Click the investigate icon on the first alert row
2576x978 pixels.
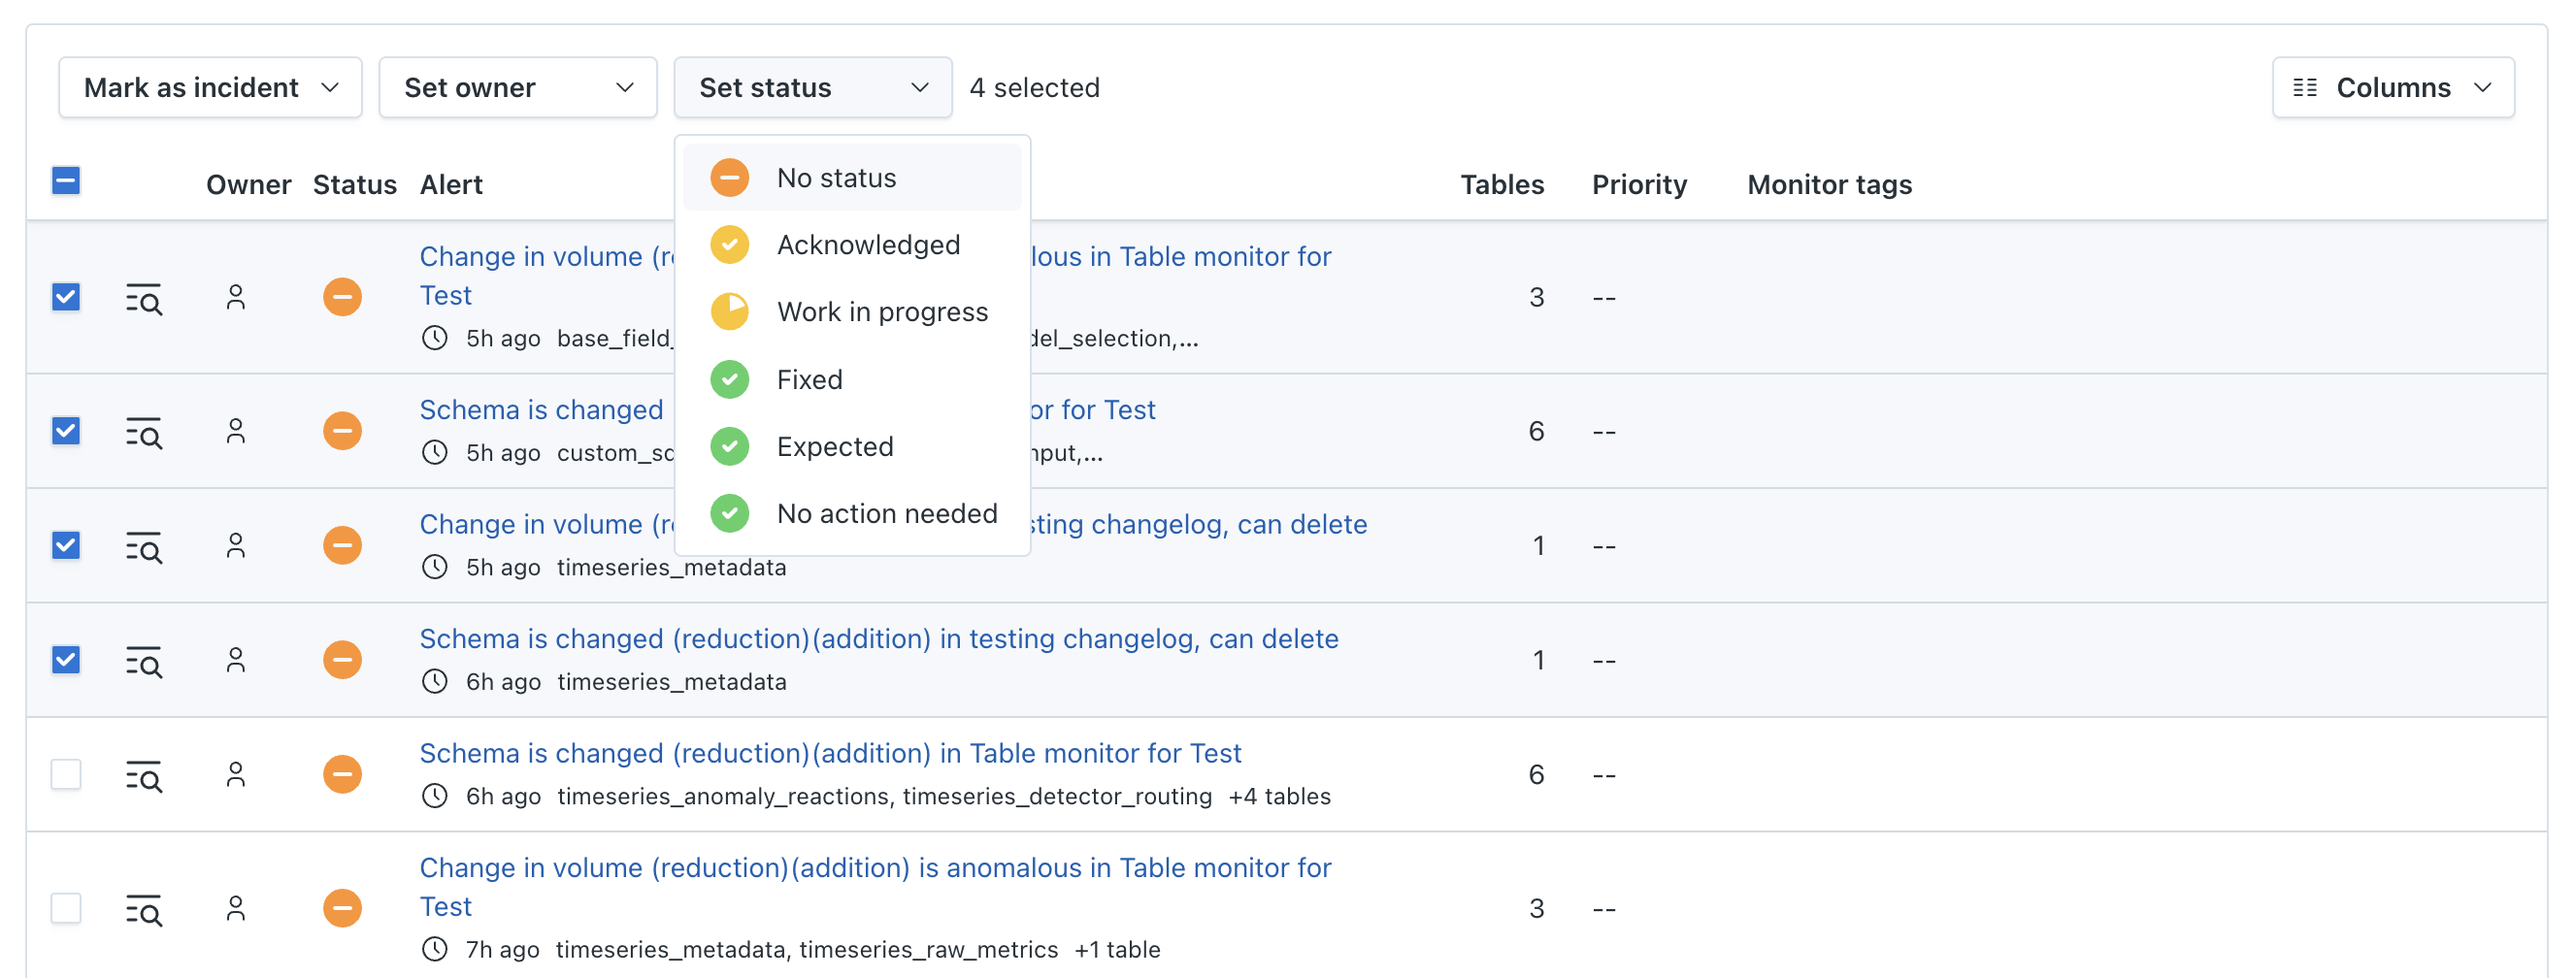coord(144,298)
